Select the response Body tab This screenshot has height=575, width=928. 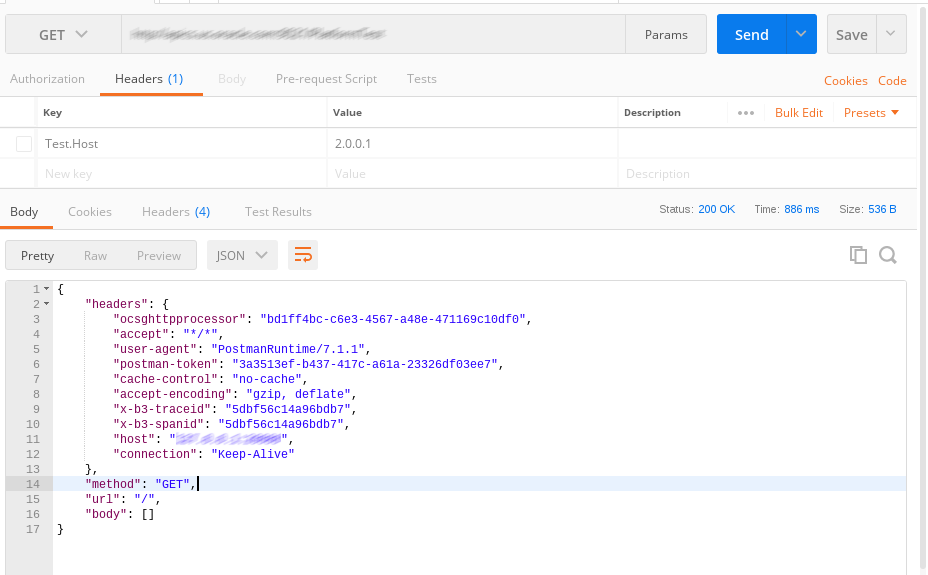click(x=24, y=212)
